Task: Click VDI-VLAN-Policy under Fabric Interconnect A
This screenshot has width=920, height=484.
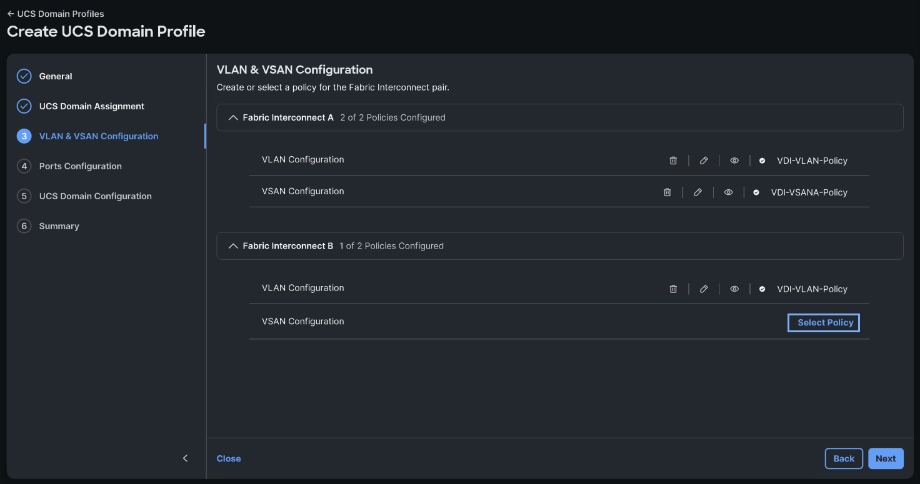Action: click(812, 161)
